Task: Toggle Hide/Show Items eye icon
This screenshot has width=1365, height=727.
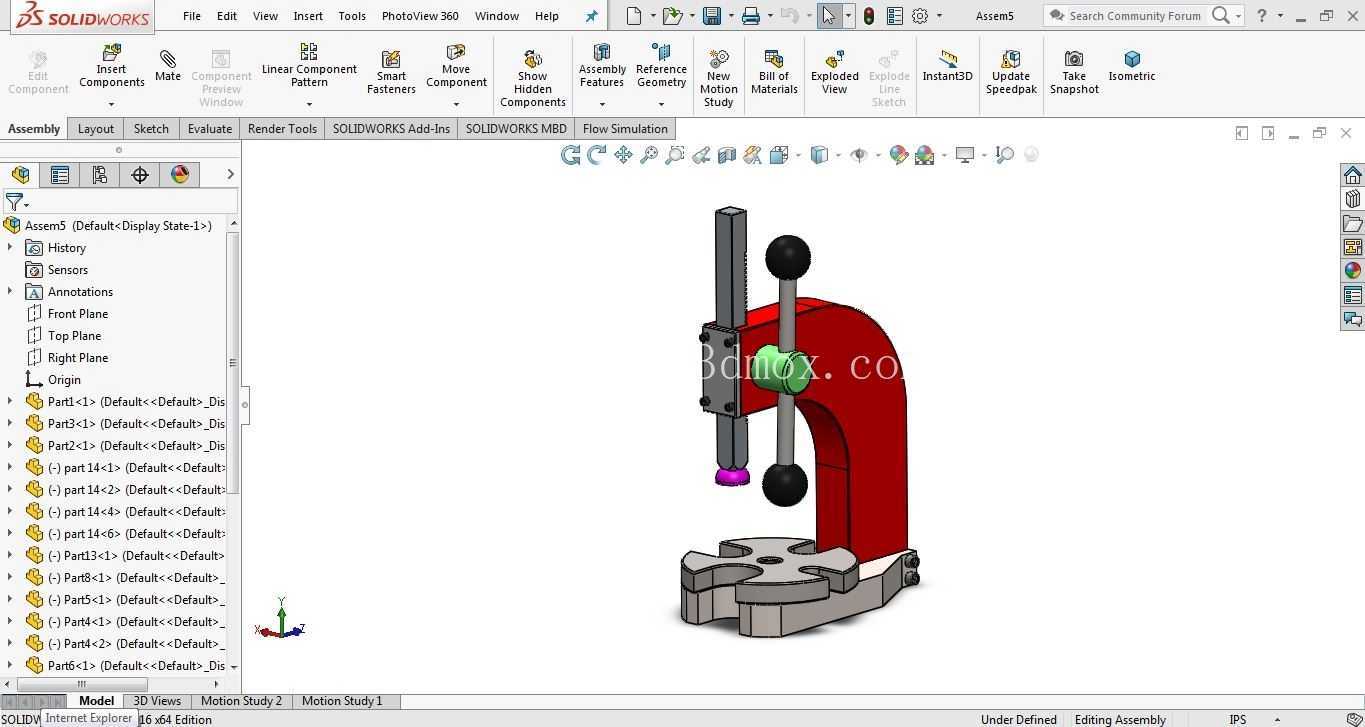Action: (858, 155)
